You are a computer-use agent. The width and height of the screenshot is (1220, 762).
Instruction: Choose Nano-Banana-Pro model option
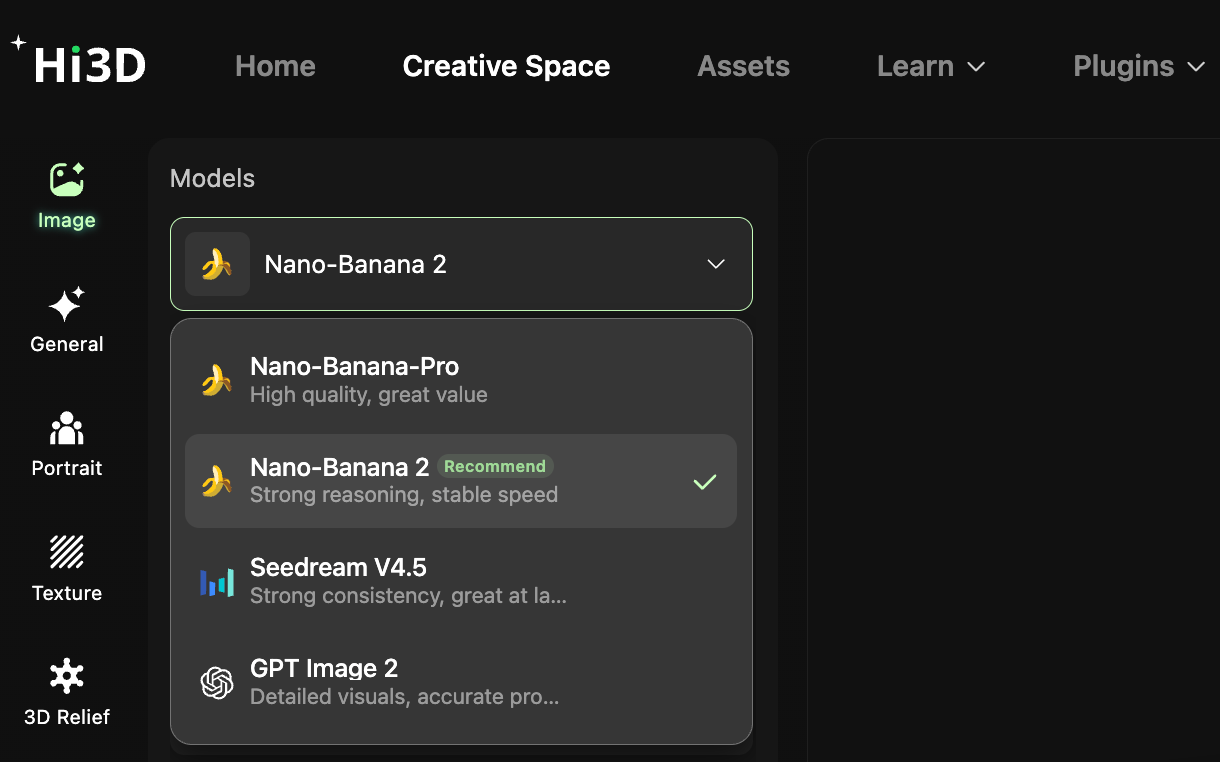461,380
